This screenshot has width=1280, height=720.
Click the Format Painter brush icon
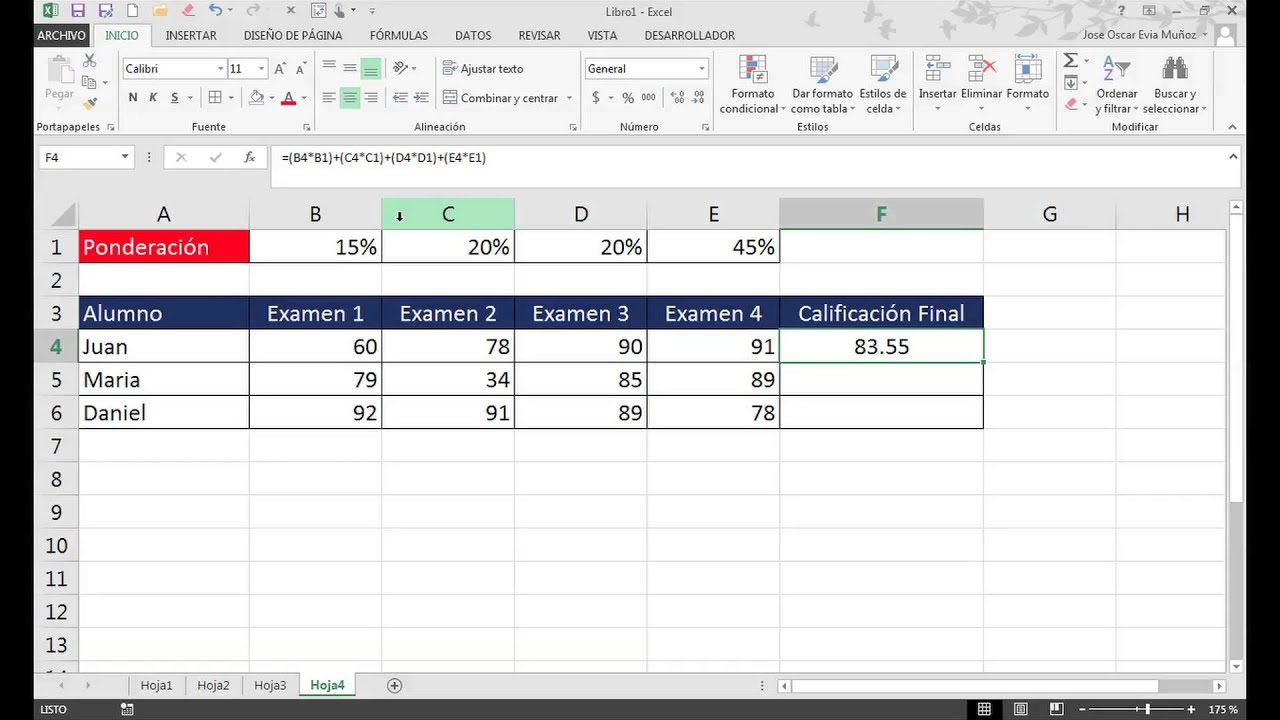(89, 102)
